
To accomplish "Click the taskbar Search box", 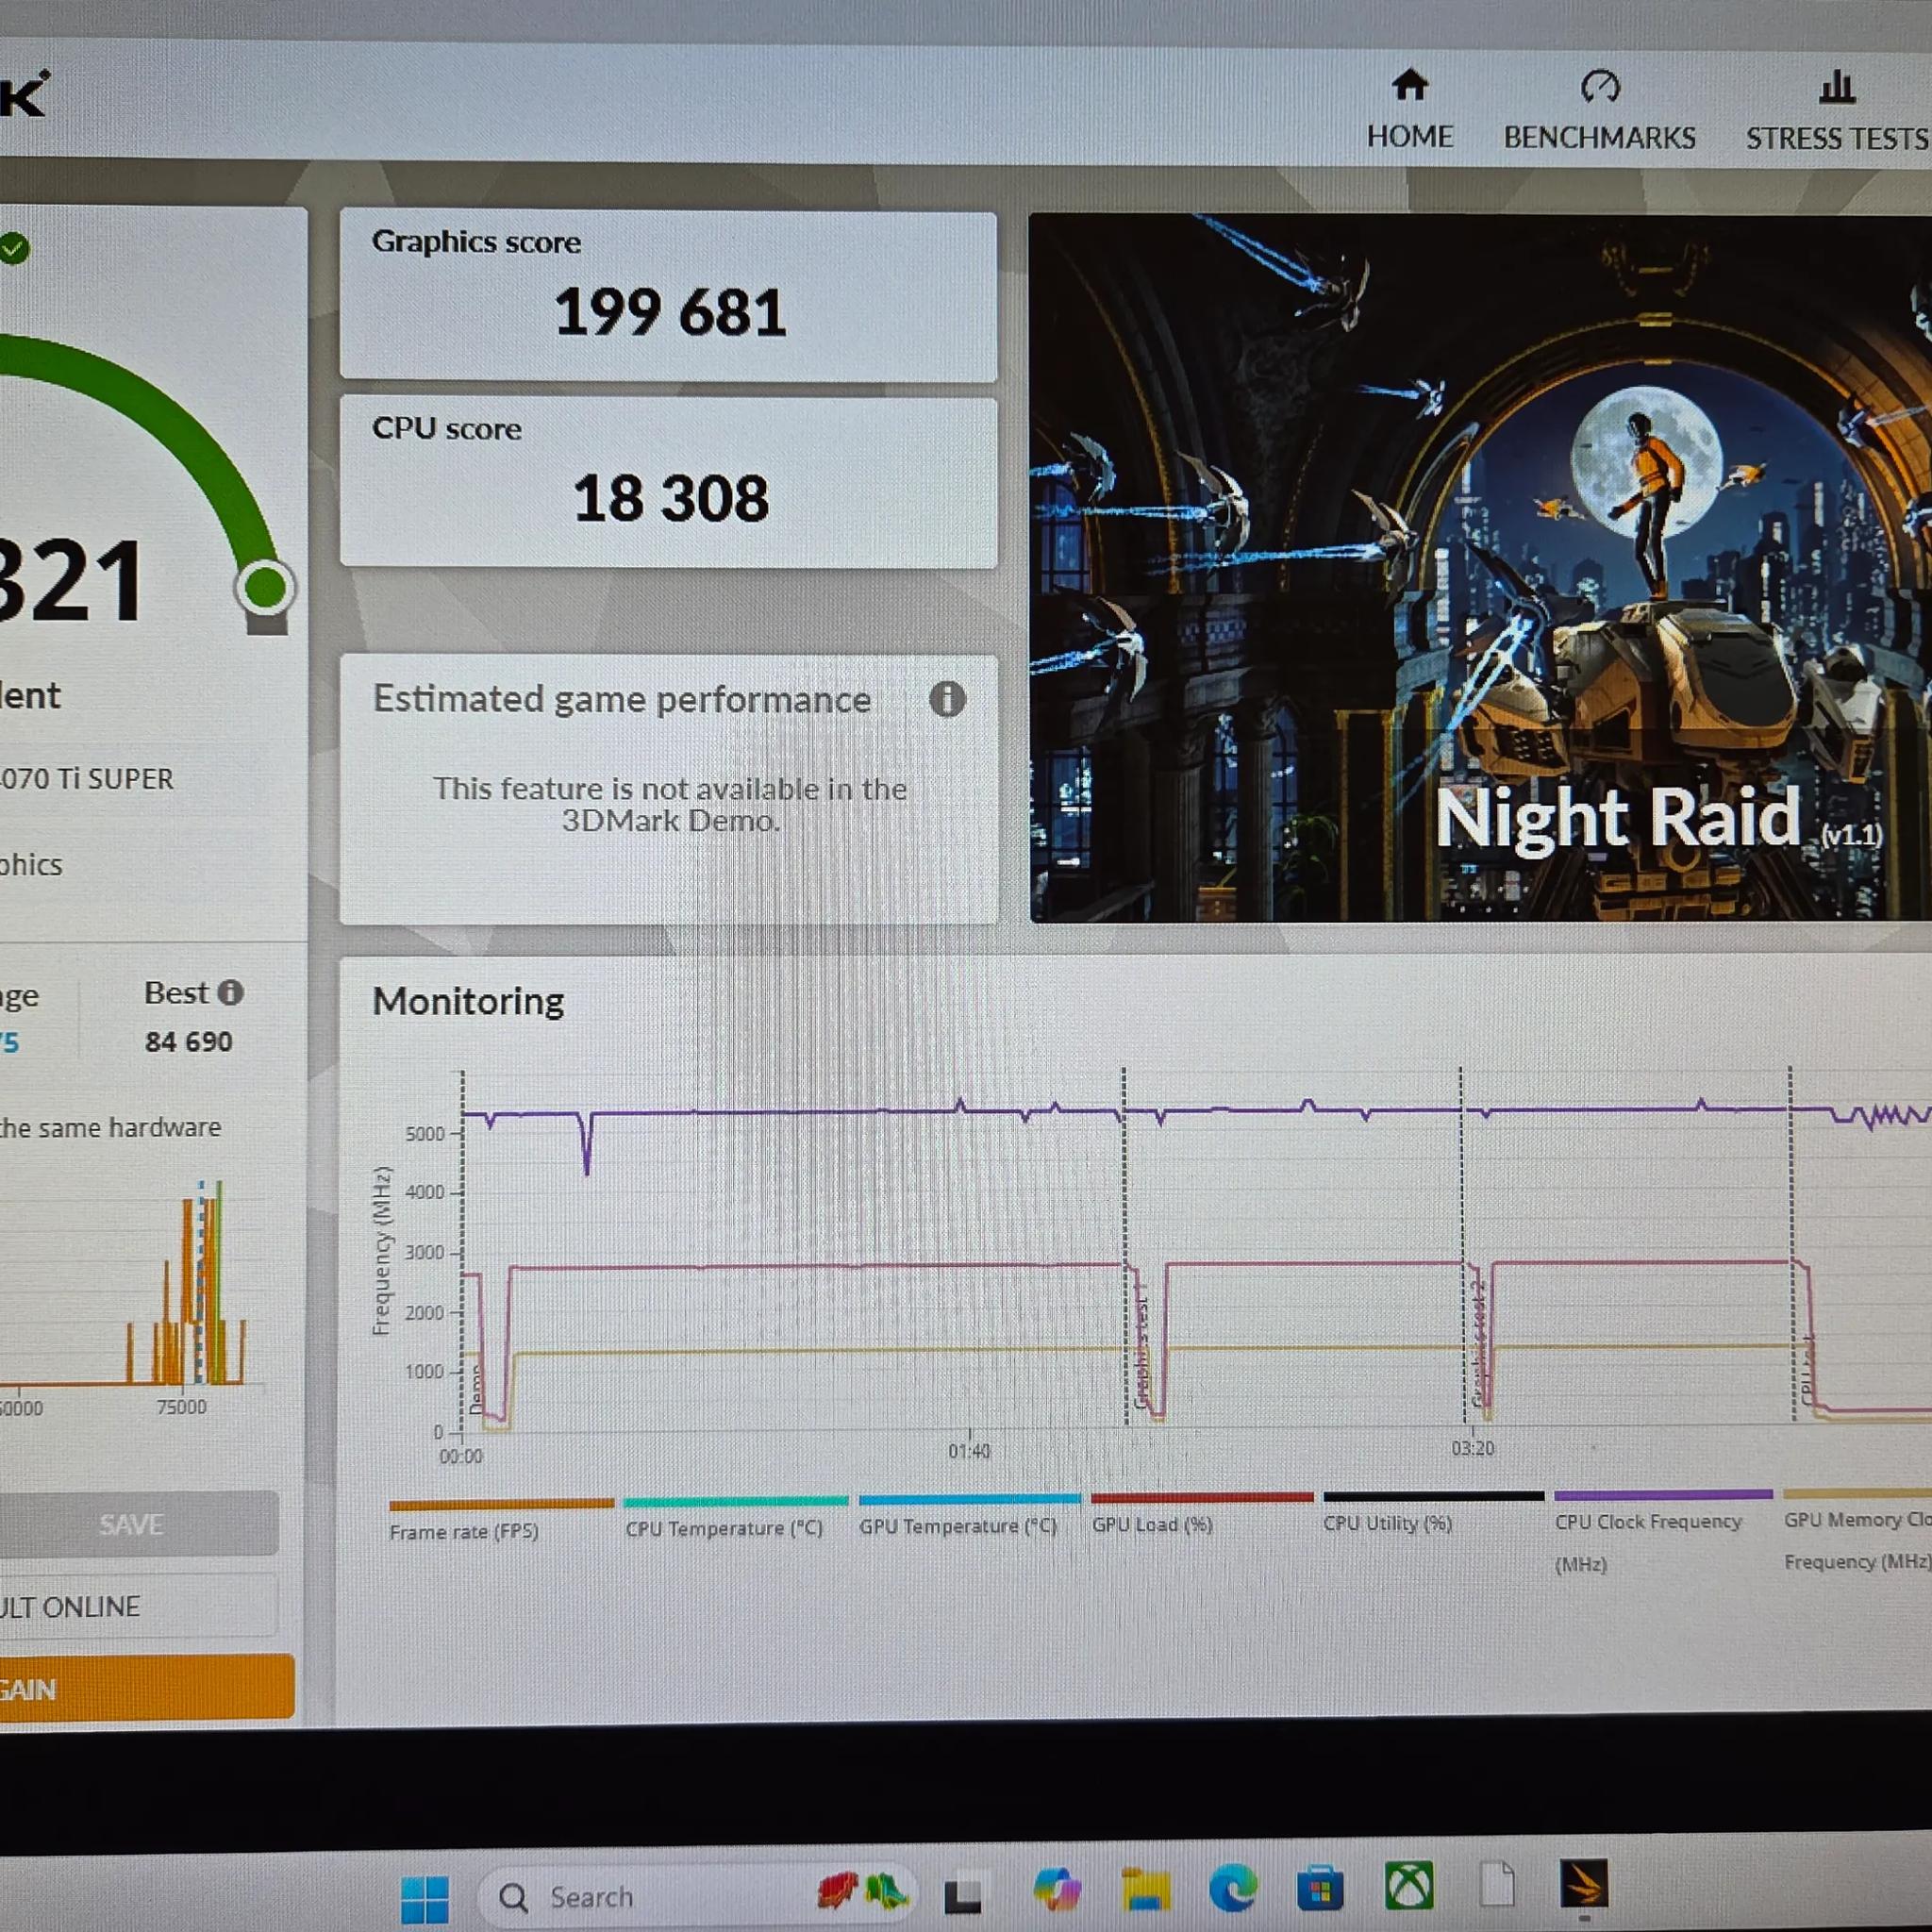I will [696, 1896].
